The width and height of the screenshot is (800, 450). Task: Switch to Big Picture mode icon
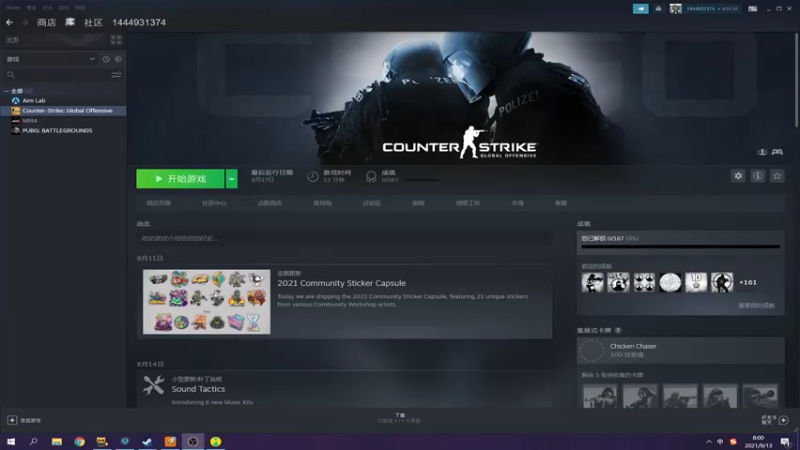753,9
